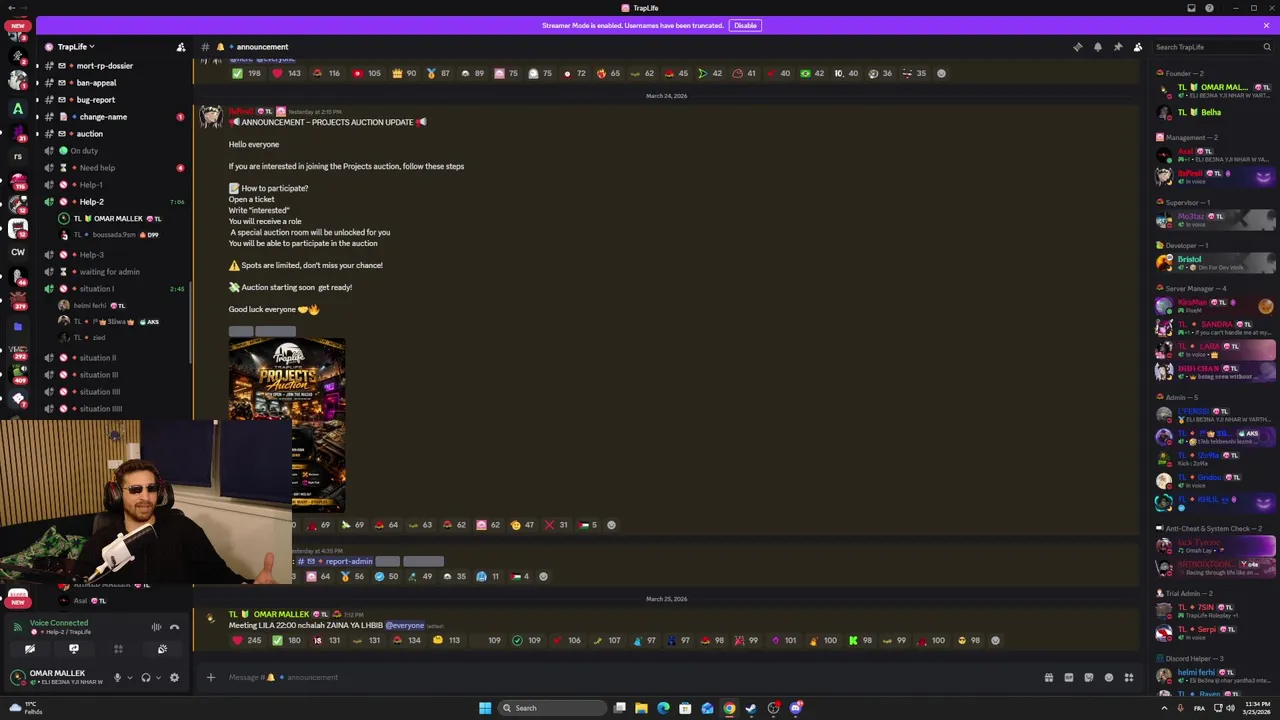Open the Threads icon in channel header
Image resolution: width=1280 pixels, height=720 pixels.
[1077, 47]
